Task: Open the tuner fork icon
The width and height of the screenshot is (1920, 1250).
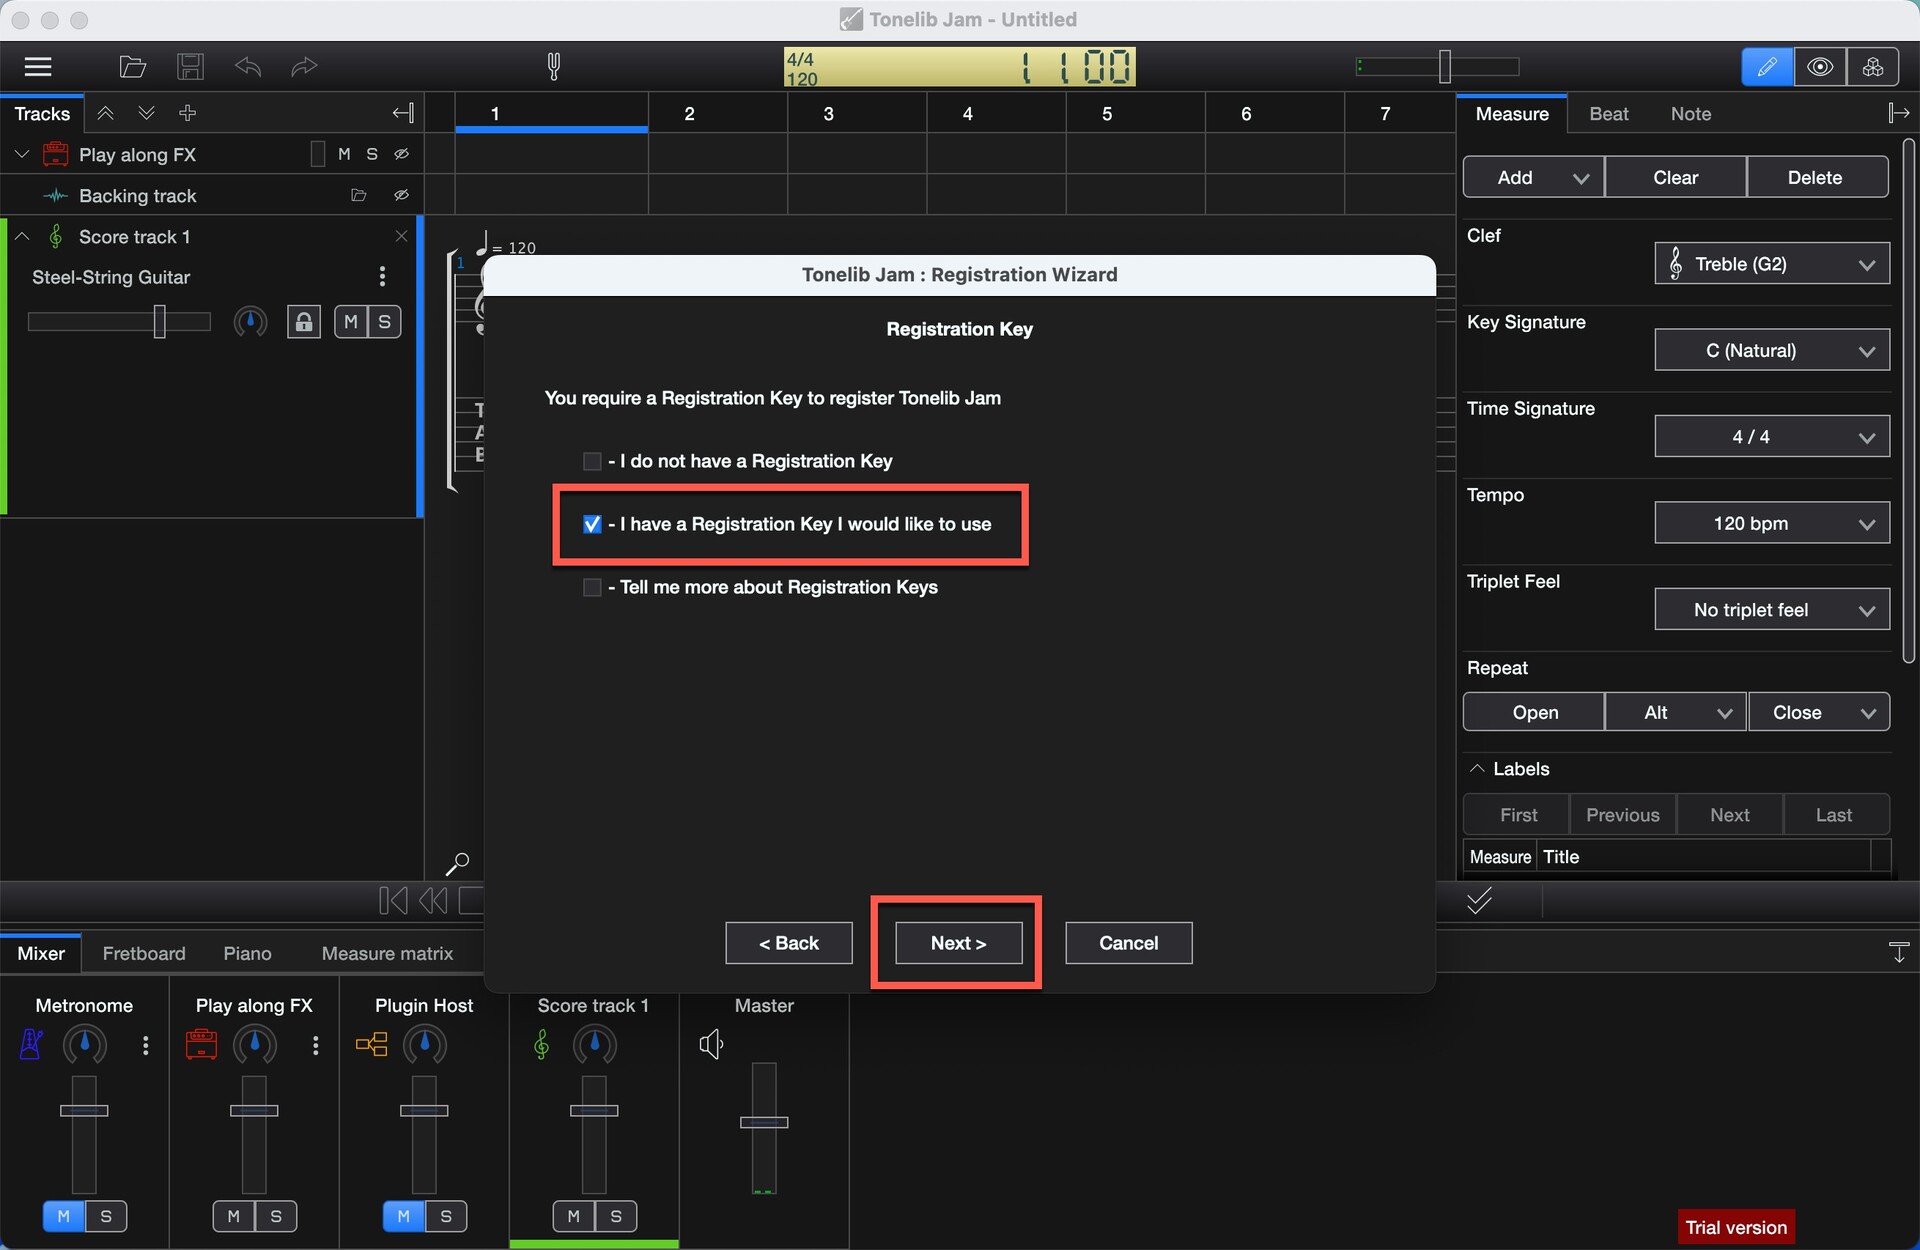Action: [553, 67]
